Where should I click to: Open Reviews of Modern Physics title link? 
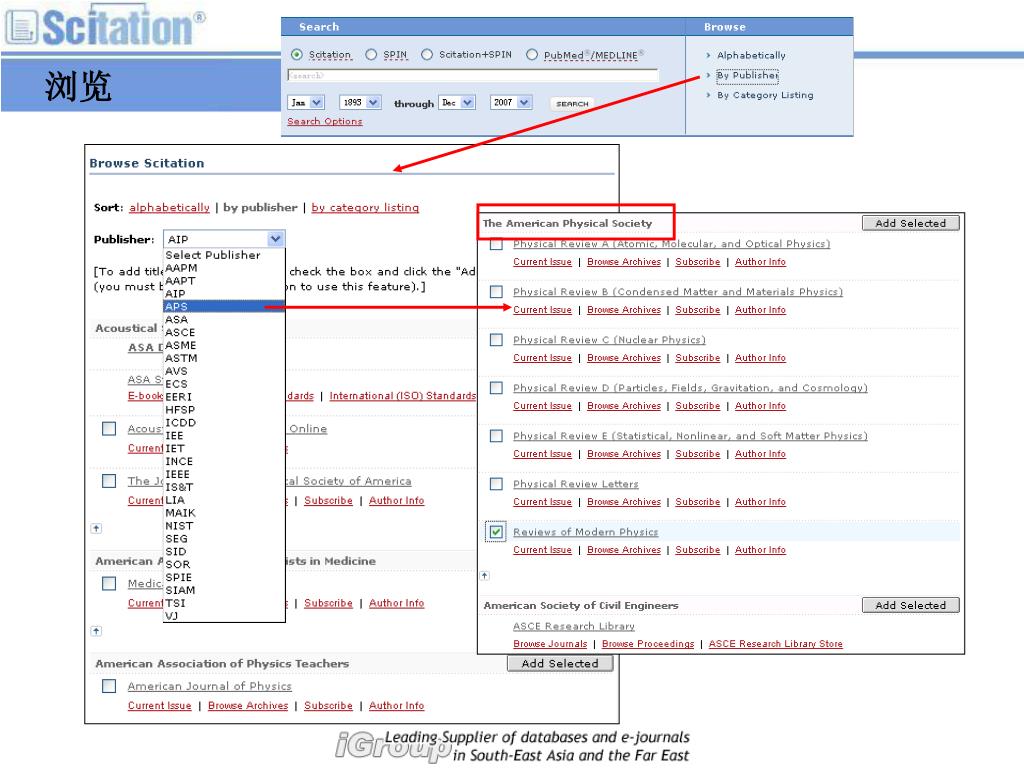coord(585,532)
